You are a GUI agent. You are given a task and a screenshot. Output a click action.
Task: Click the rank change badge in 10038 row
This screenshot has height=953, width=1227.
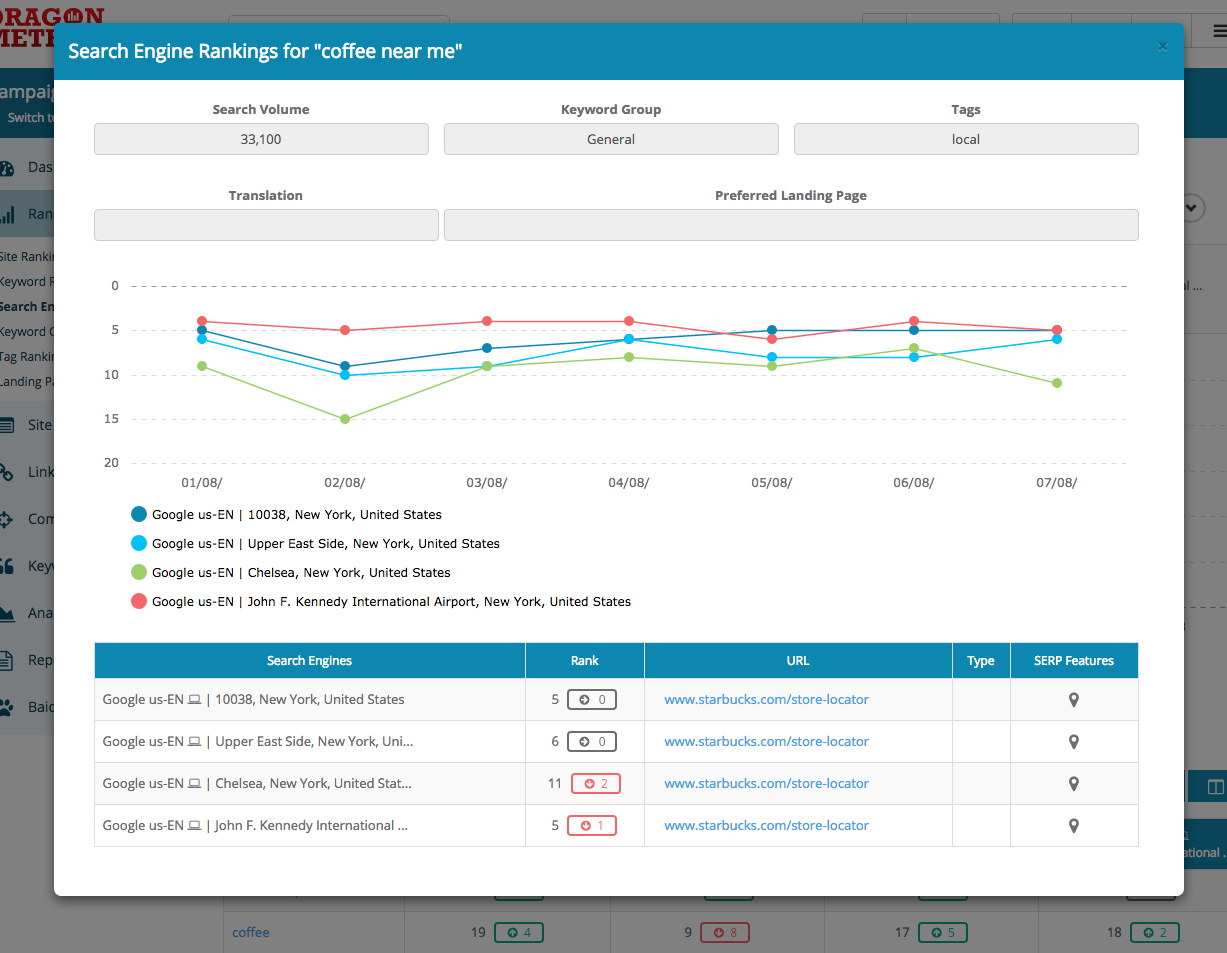click(x=591, y=700)
